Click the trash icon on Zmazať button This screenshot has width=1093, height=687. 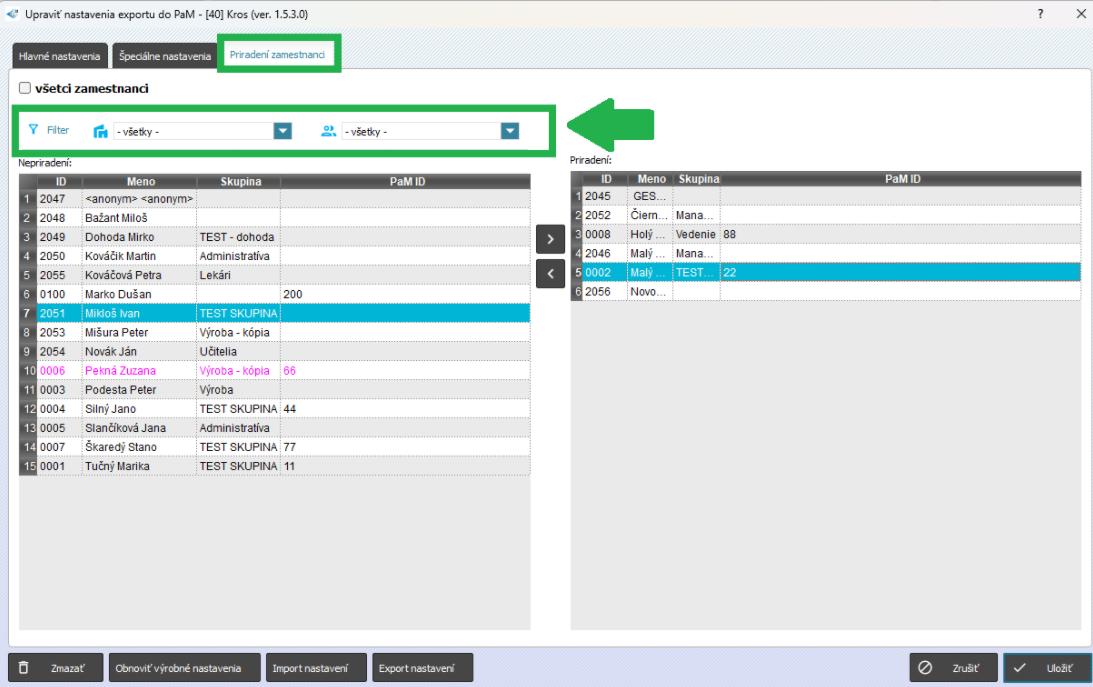tap(24, 667)
